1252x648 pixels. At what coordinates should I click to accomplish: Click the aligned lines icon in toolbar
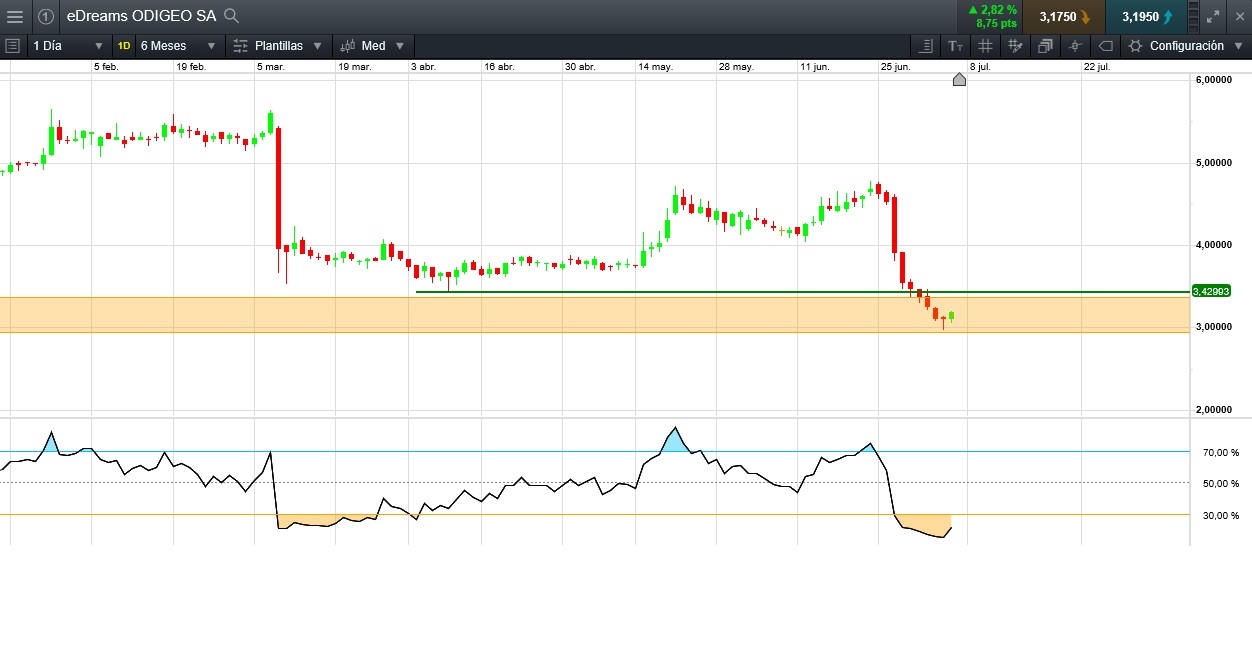click(x=925, y=46)
